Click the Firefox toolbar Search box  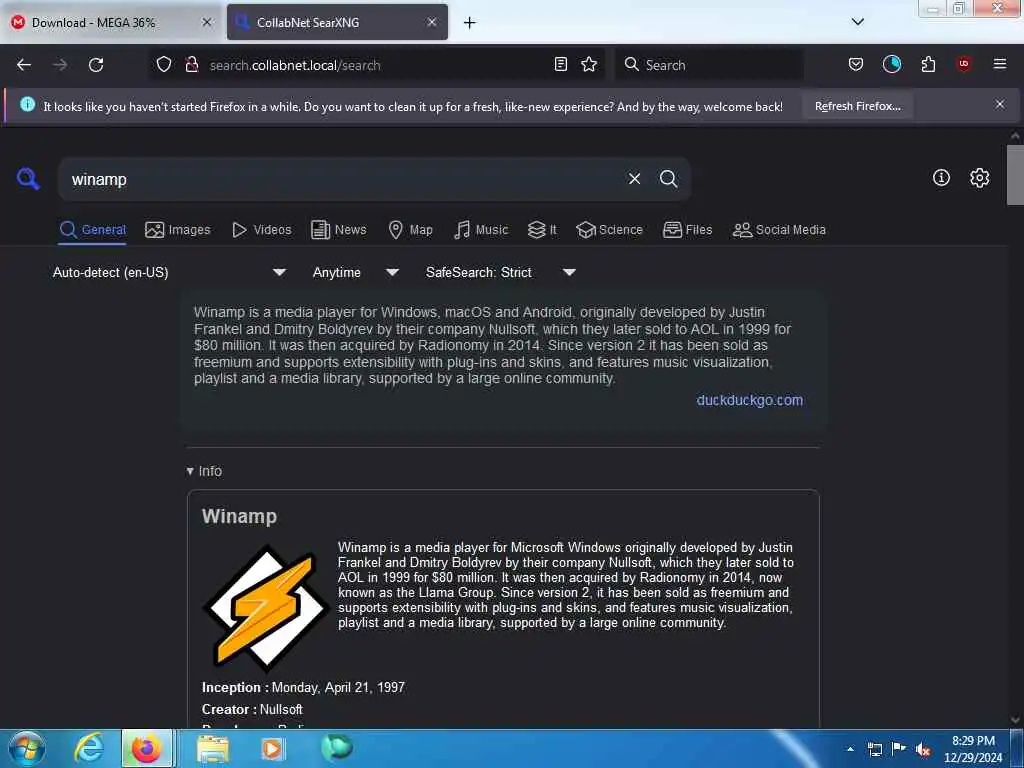pos(710,65)
